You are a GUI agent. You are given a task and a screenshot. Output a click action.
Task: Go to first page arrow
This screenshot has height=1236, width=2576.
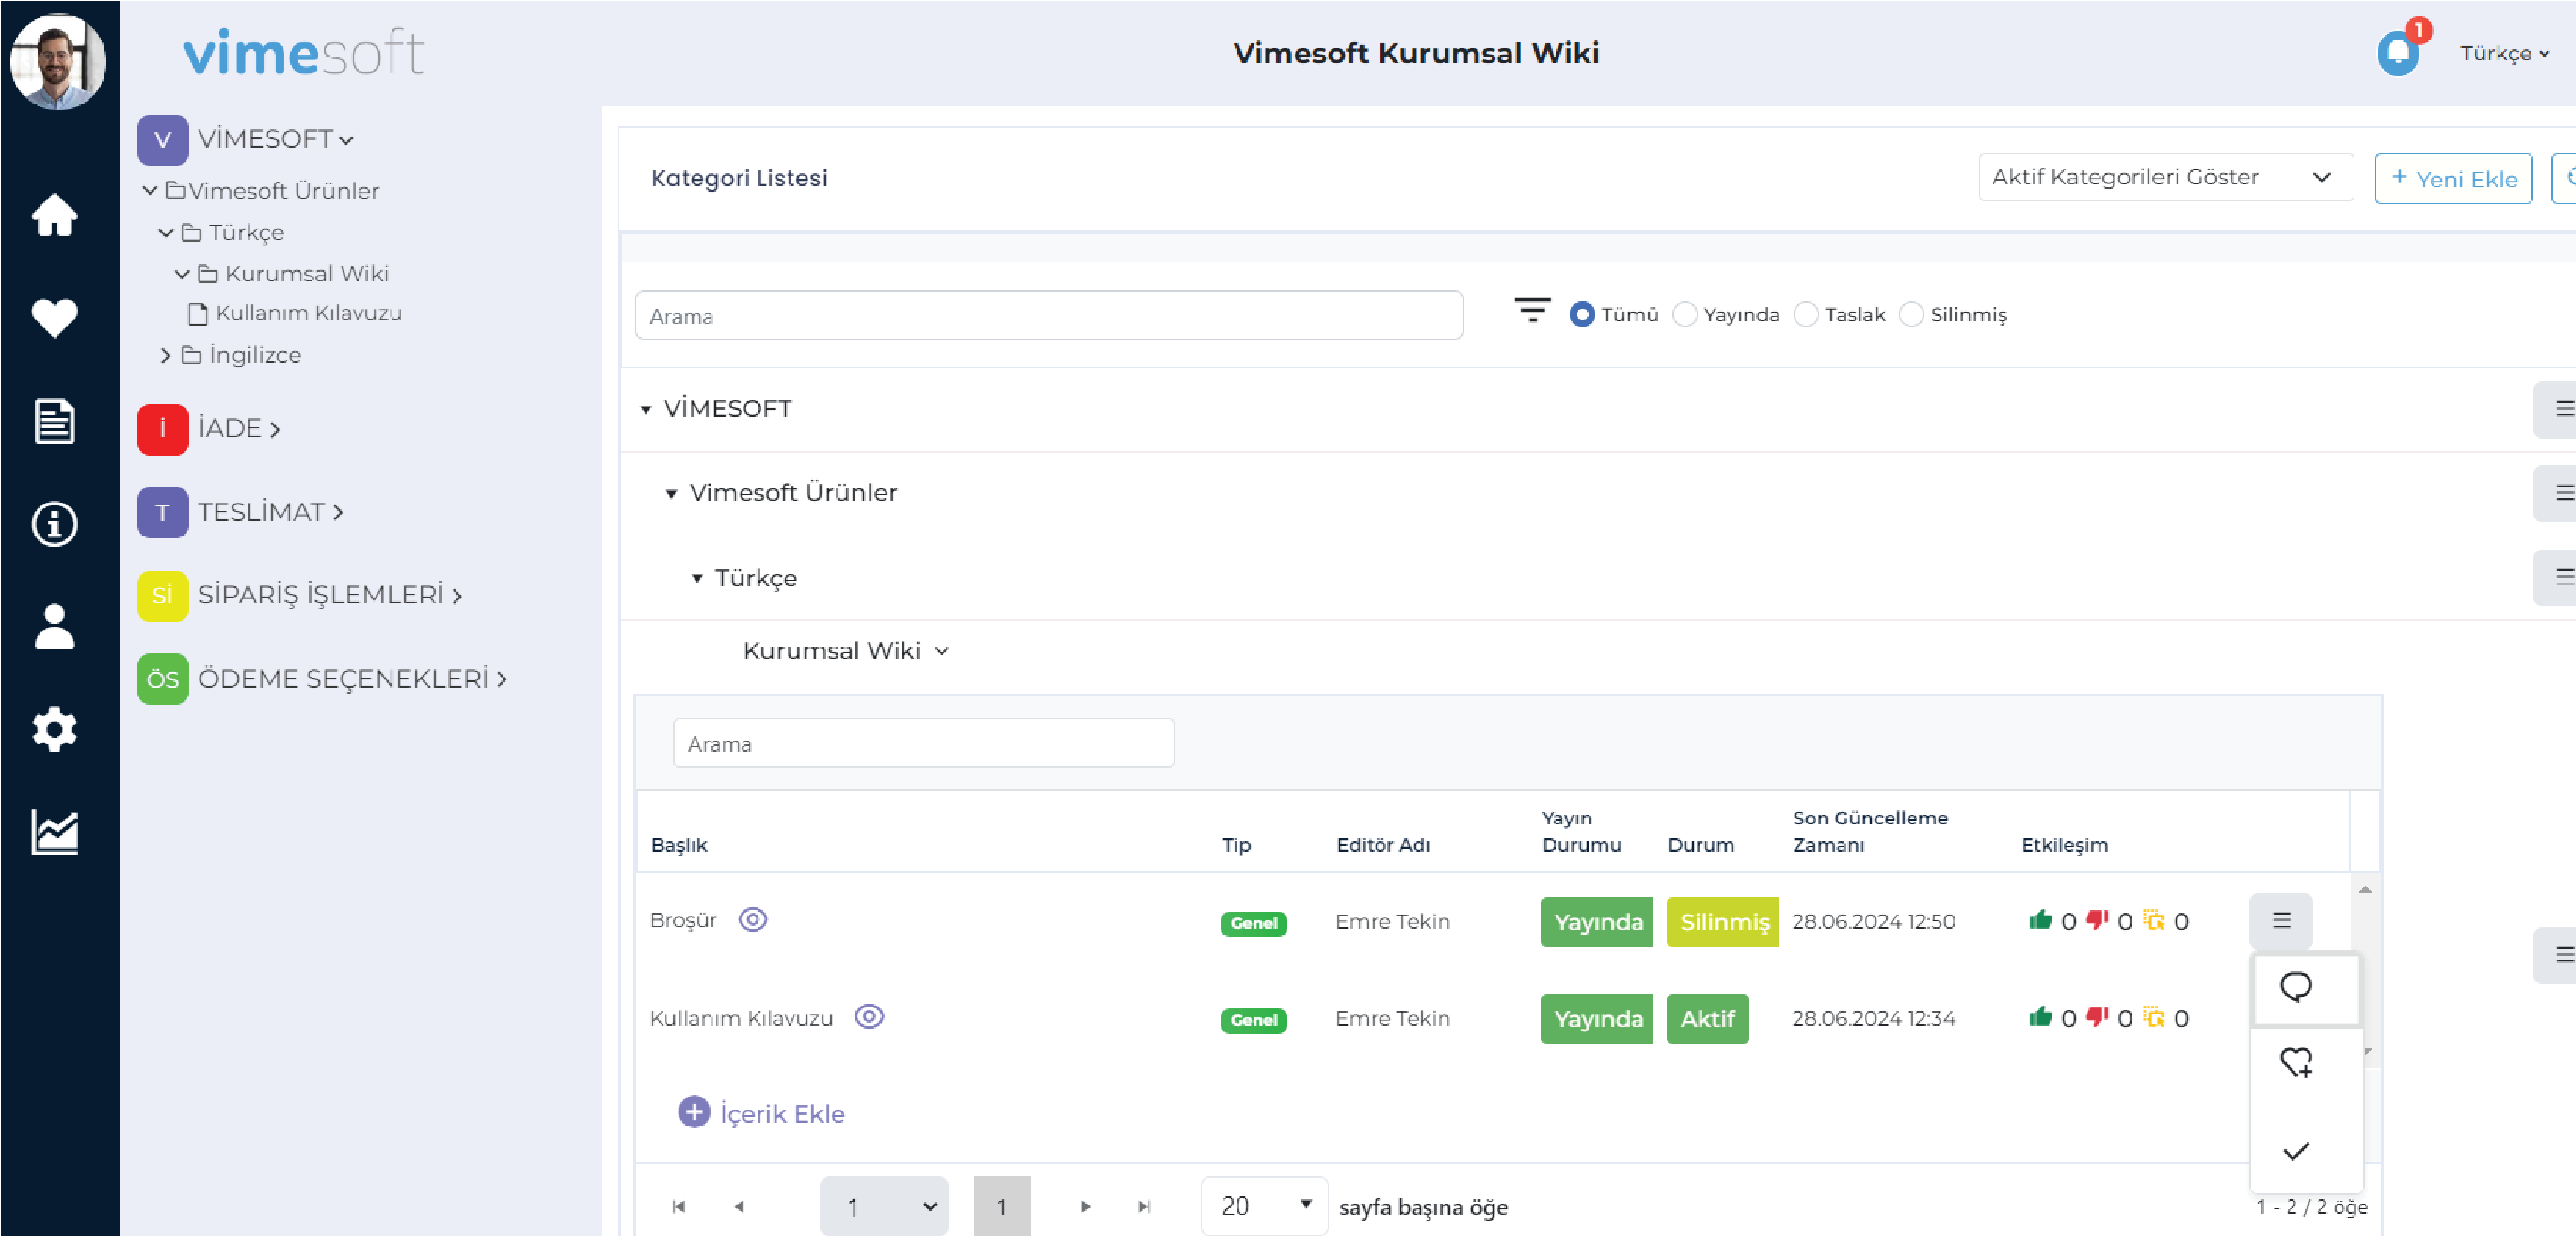pyautogui.click(x=679, y=1206)
